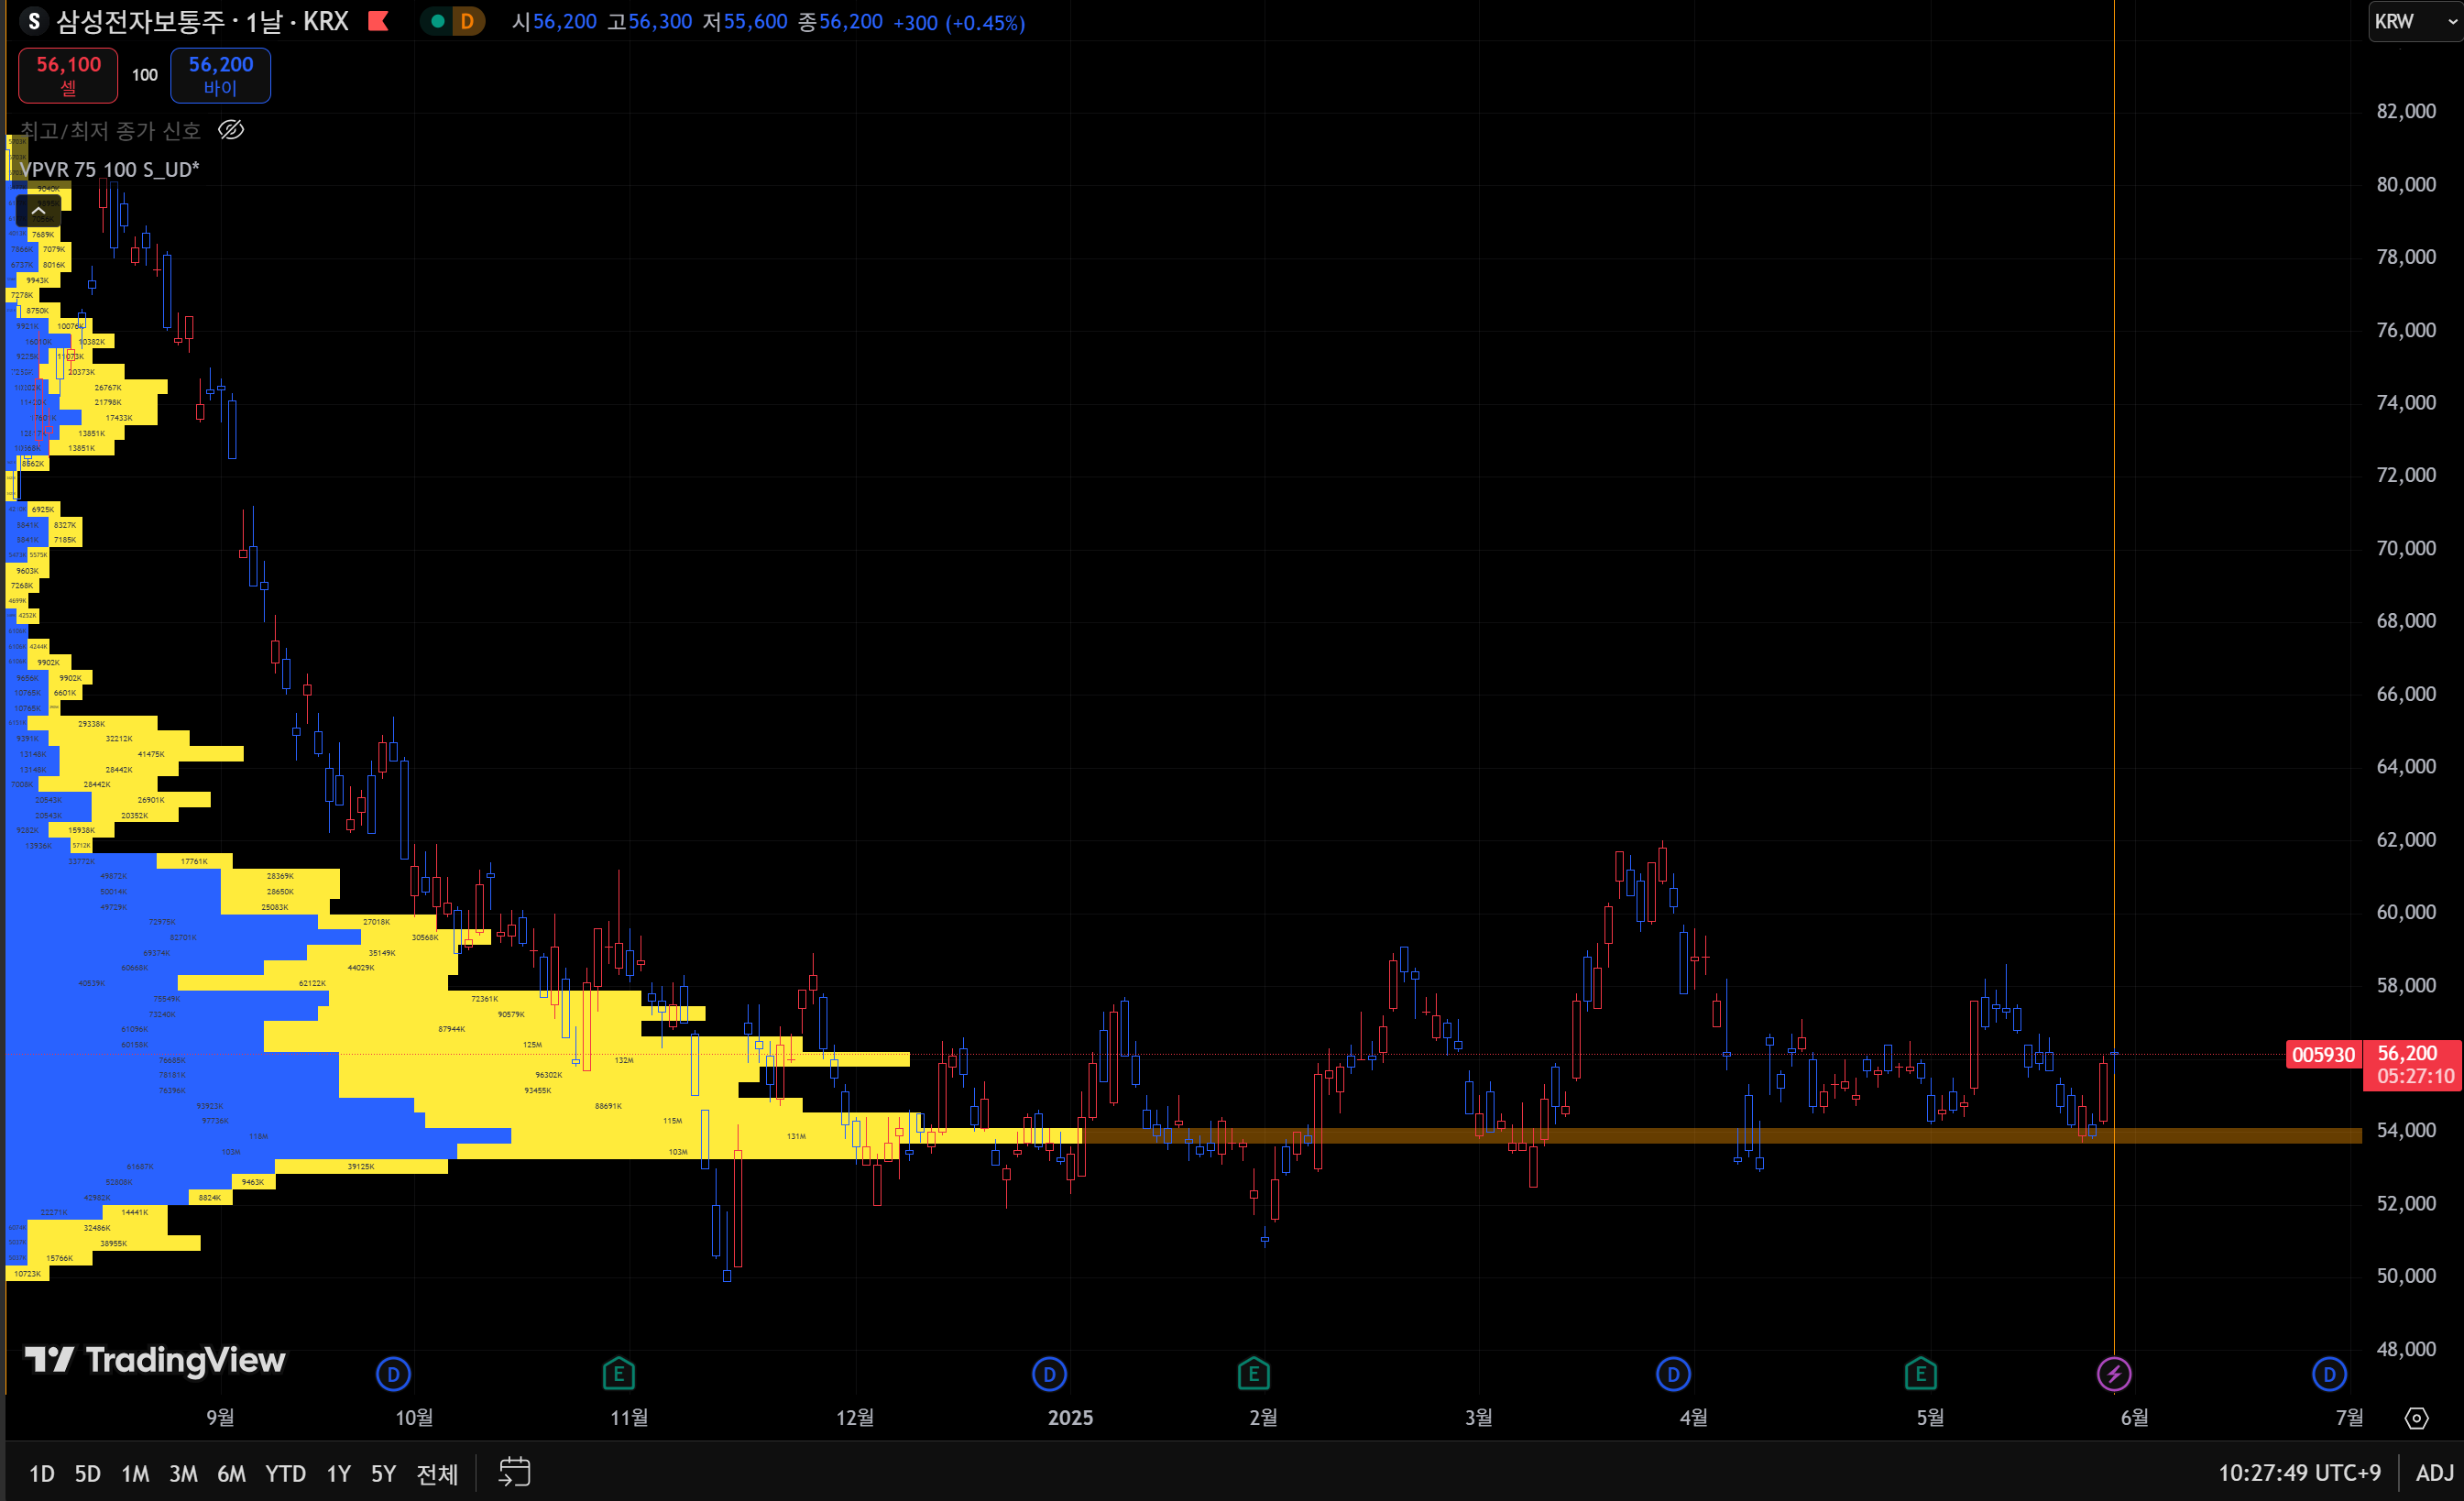Click the red flag next to symbol

point(378,21)
